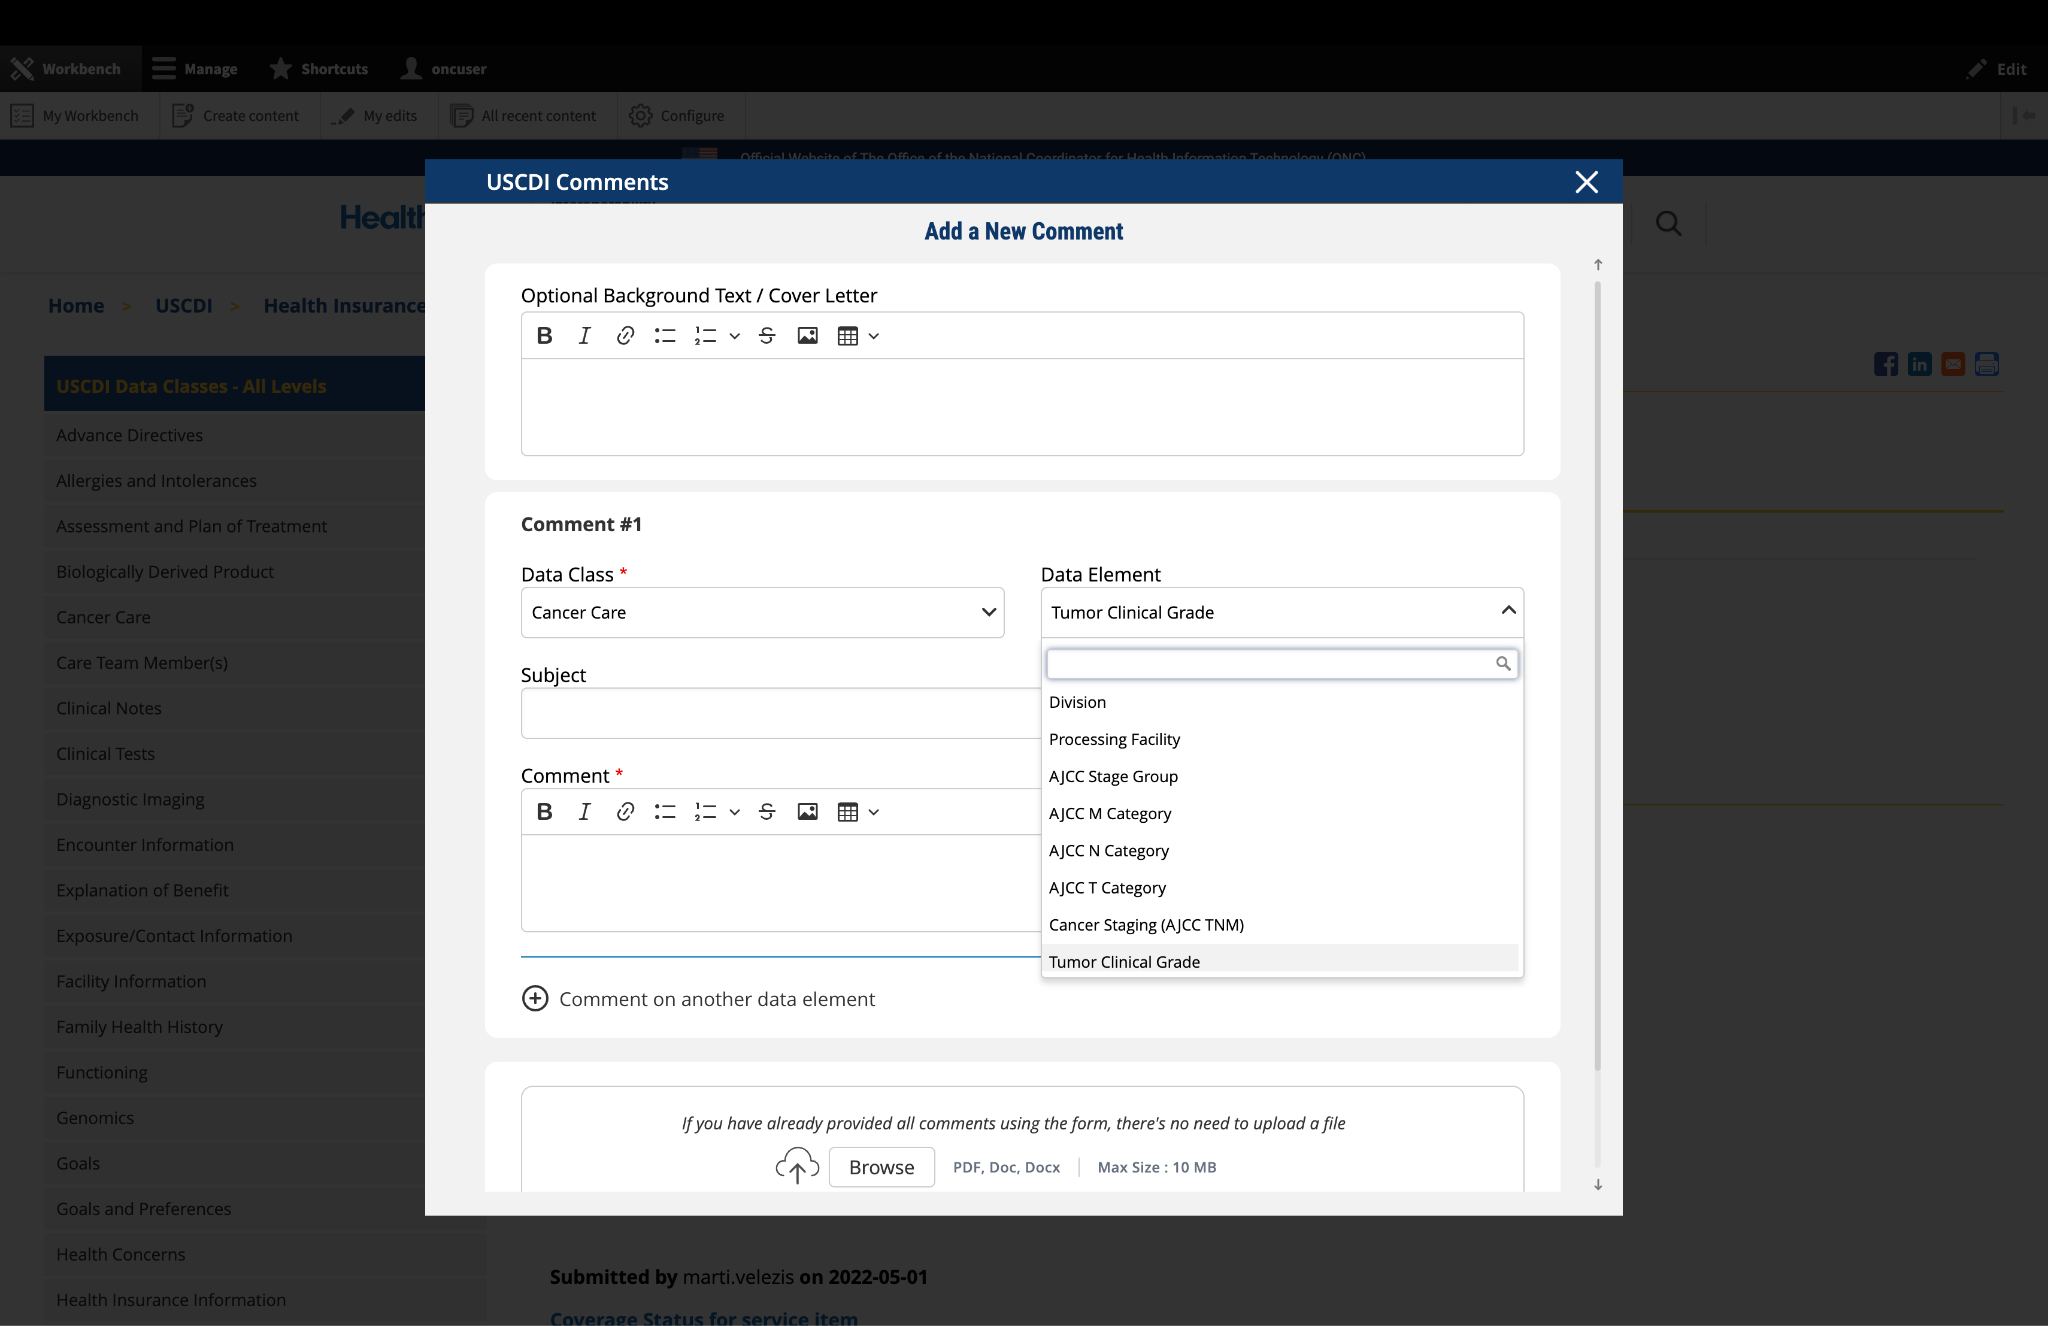
Task: Select Cancer Staging (AJCC TNM) option
Action: tap(1146, 925)
